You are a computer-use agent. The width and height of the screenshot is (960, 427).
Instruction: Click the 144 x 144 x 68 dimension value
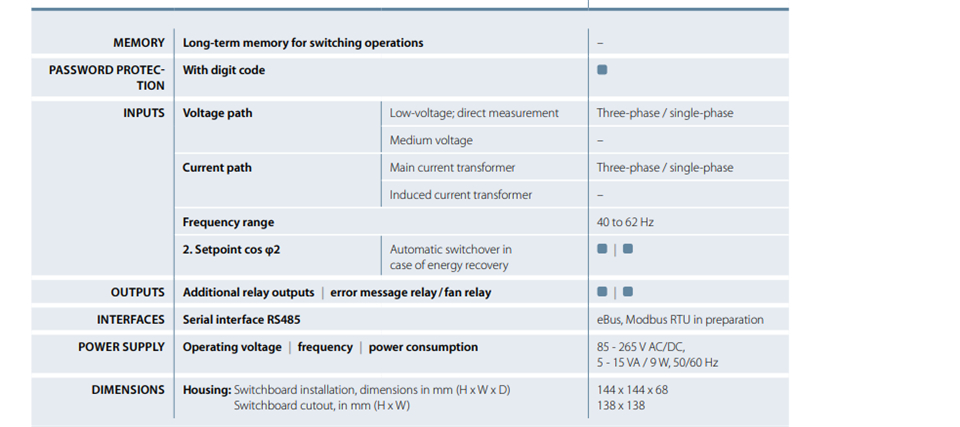633,390
